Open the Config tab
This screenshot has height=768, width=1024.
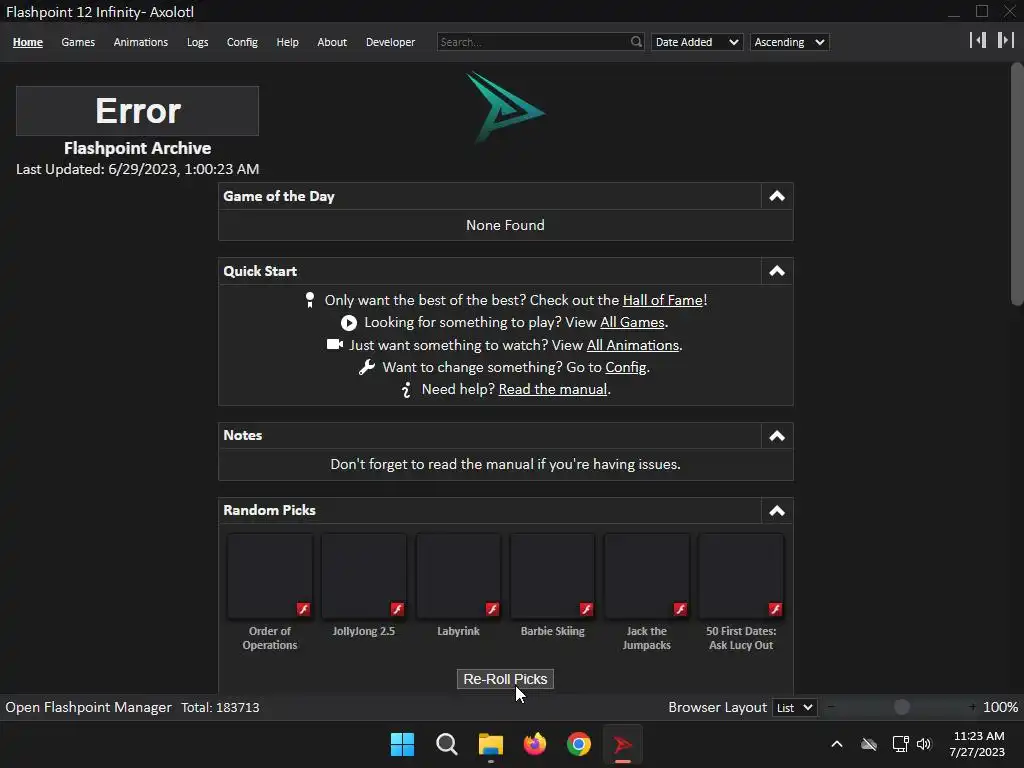[x=242, y=42]
